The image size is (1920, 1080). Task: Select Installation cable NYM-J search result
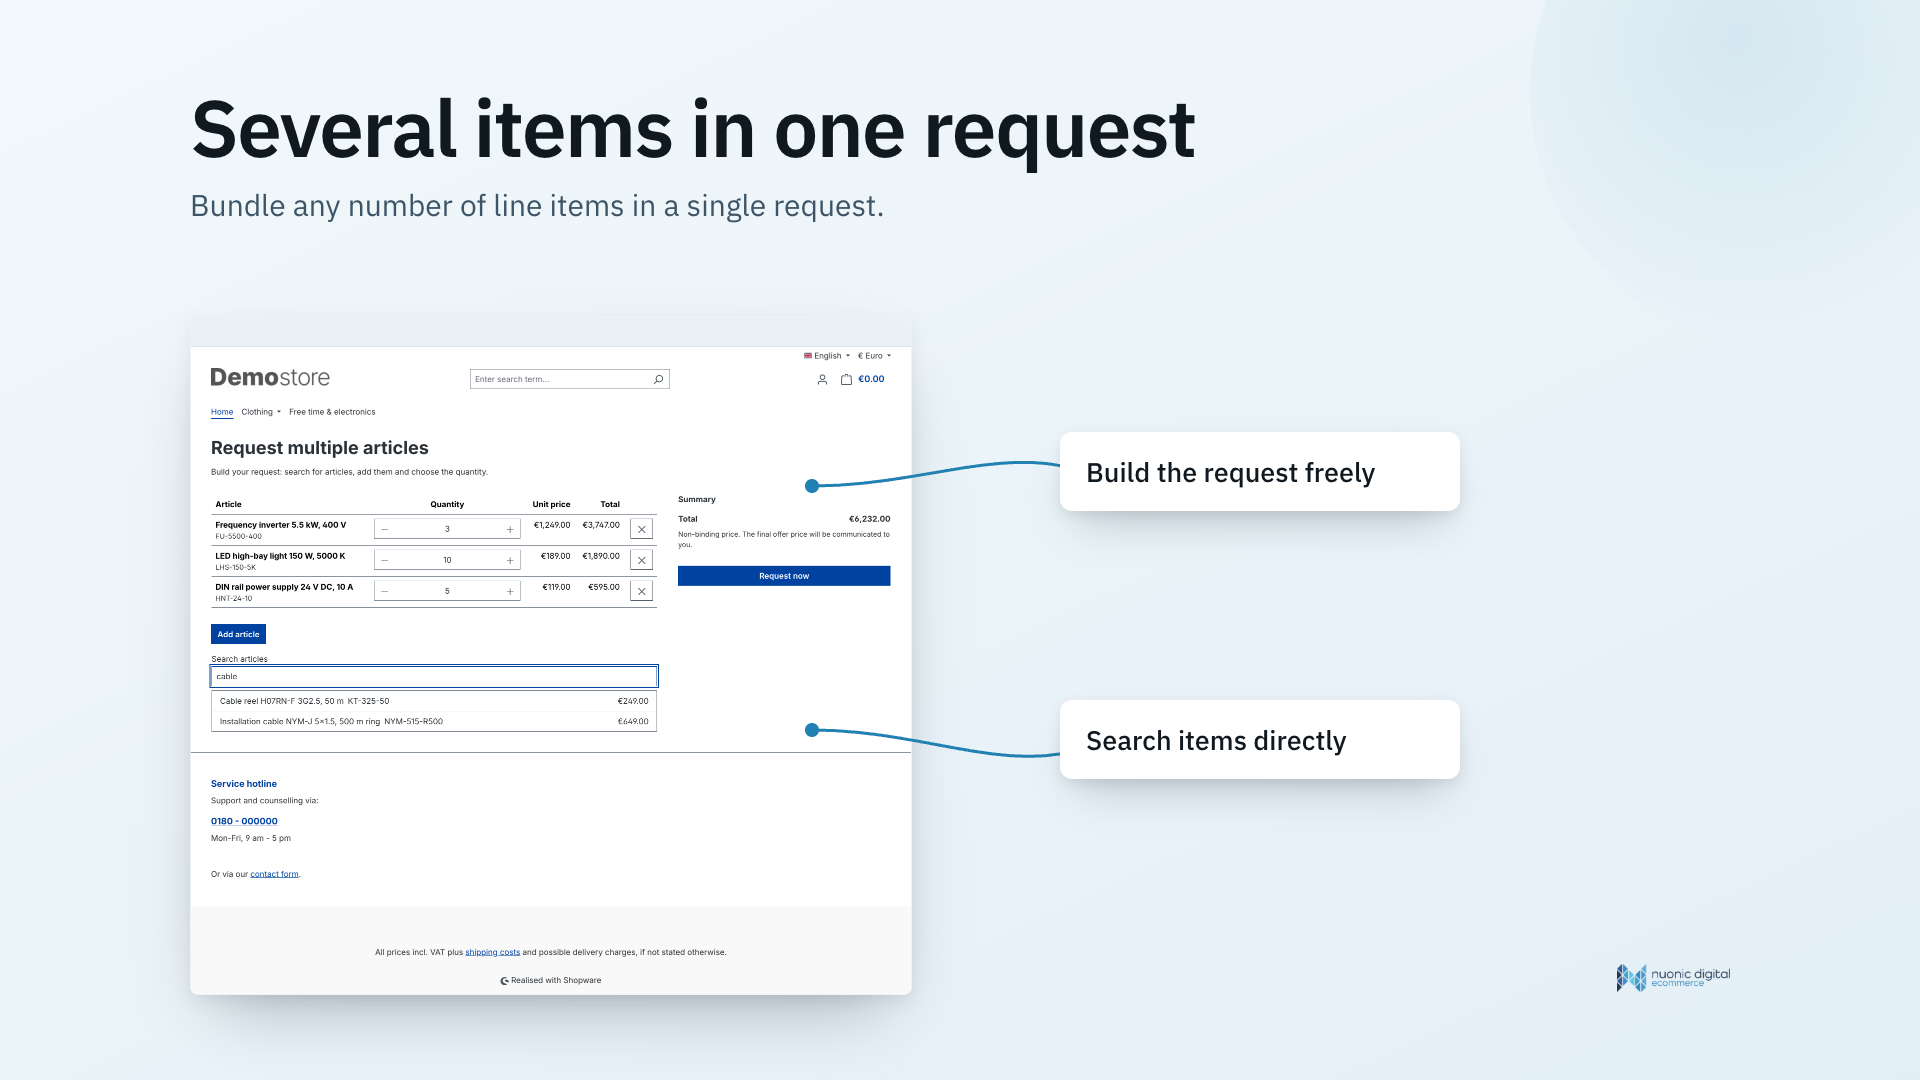[x=434, y=721]
